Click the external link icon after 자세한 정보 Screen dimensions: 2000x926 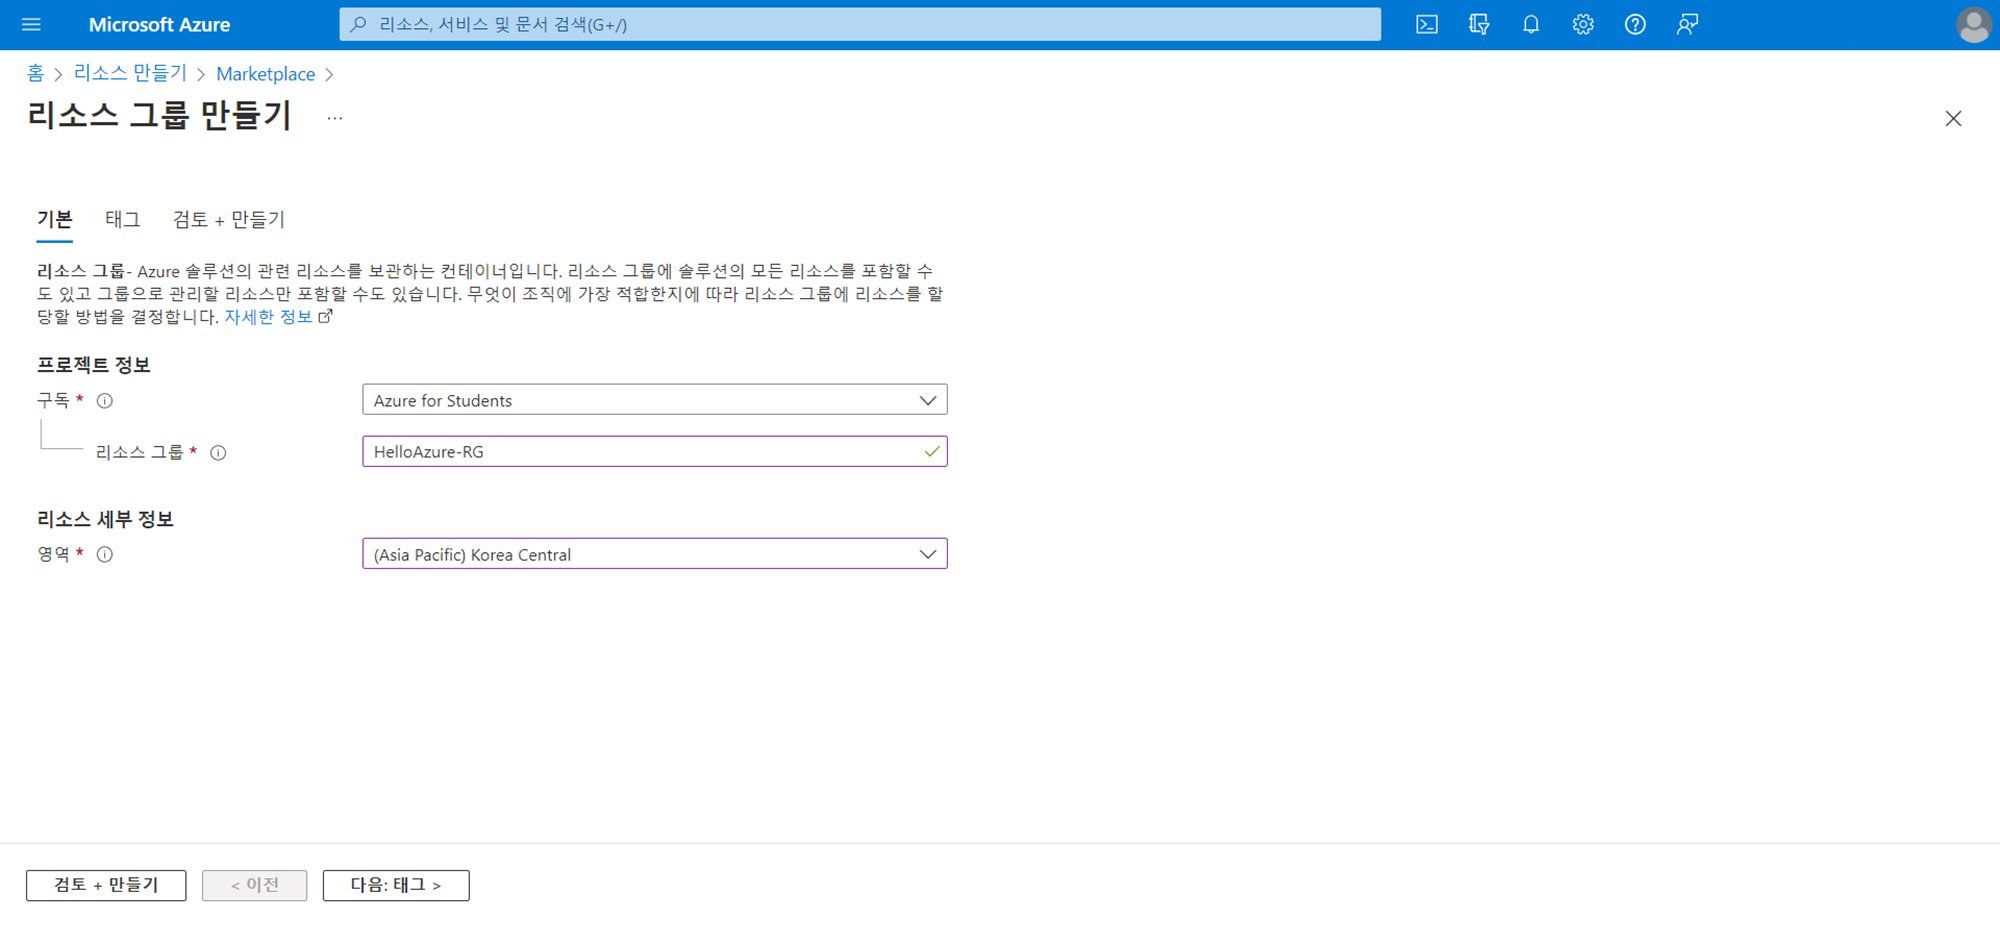tap(325, 316)
